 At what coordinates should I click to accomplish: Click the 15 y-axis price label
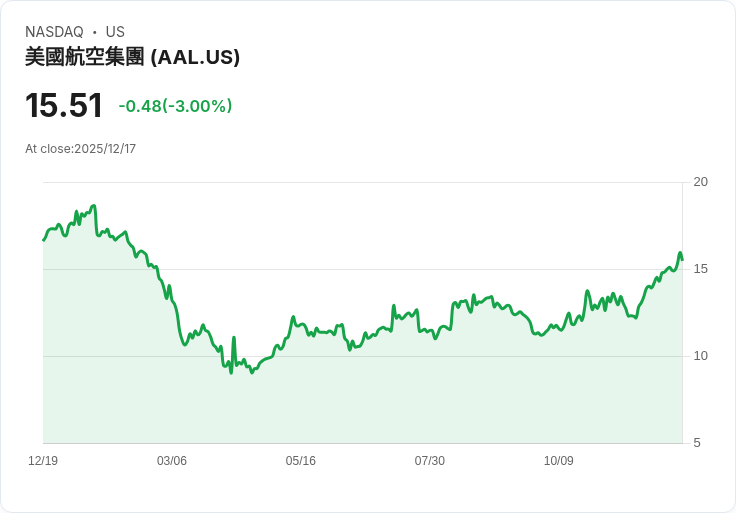point(700,269)
